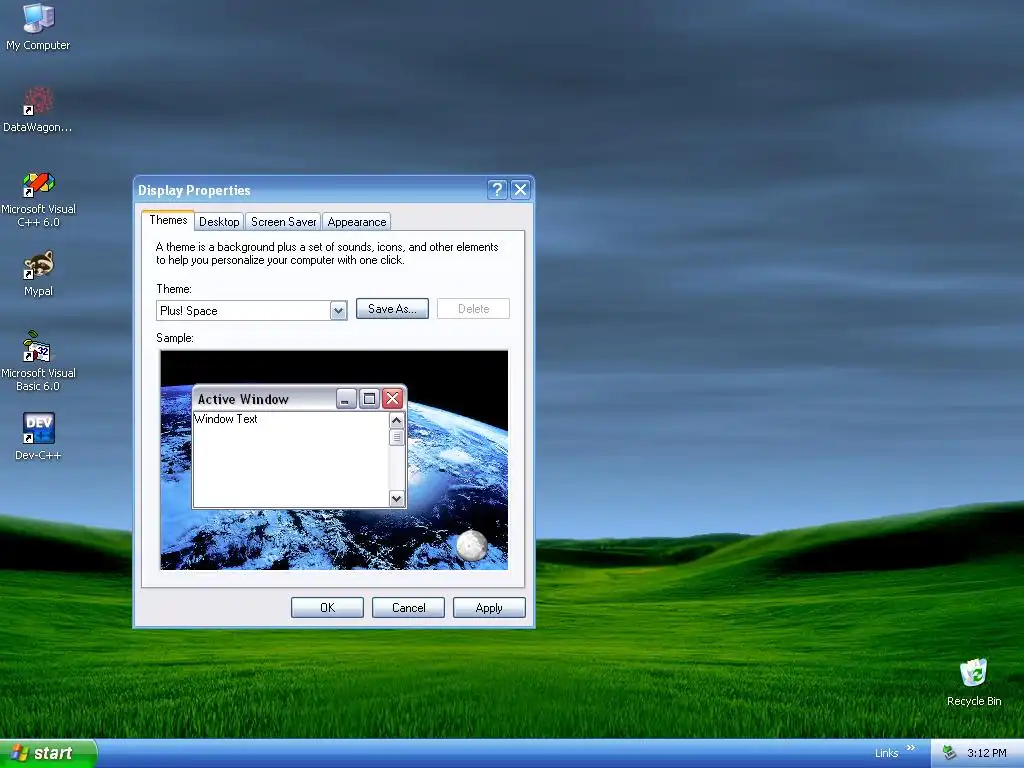Open the Appearance tab

[x=357, y=222]
